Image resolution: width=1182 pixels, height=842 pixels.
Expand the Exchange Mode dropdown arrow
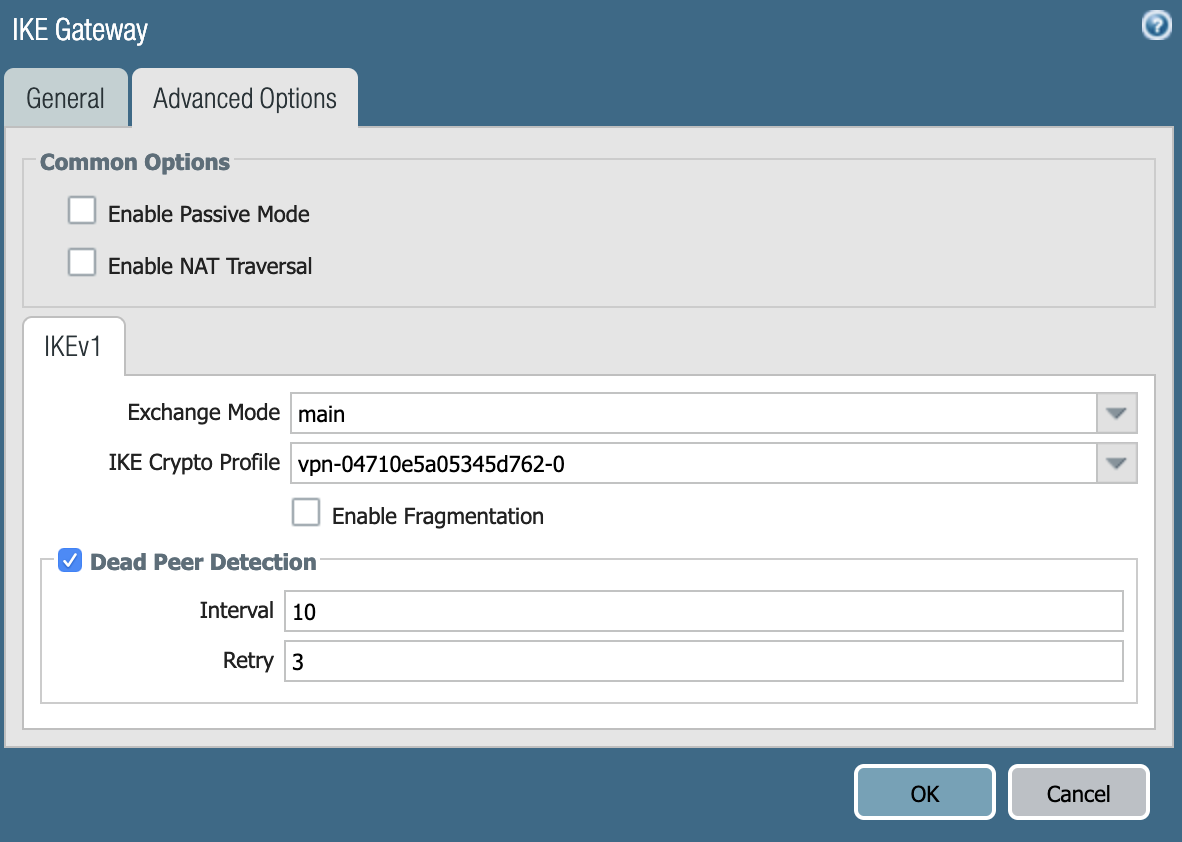pyautogui.click(x=1117, y=413)
